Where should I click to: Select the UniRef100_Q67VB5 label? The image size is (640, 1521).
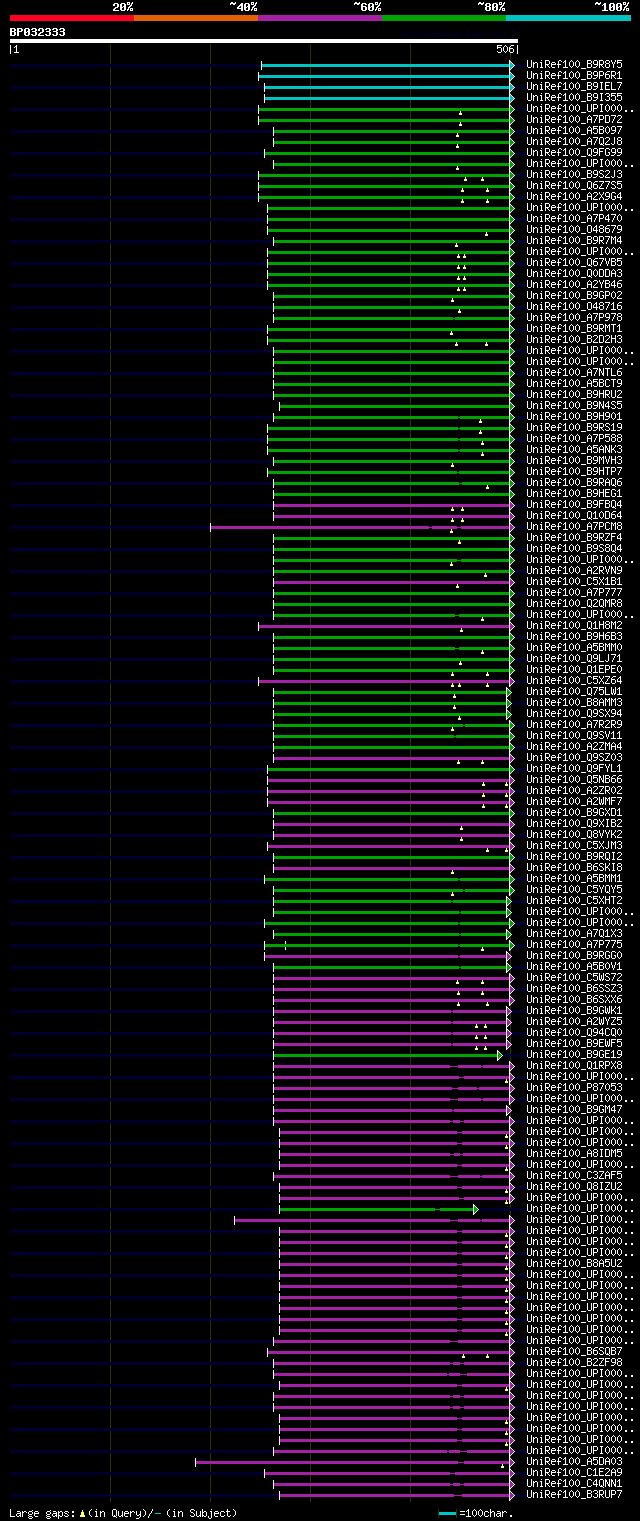[574, 262]
